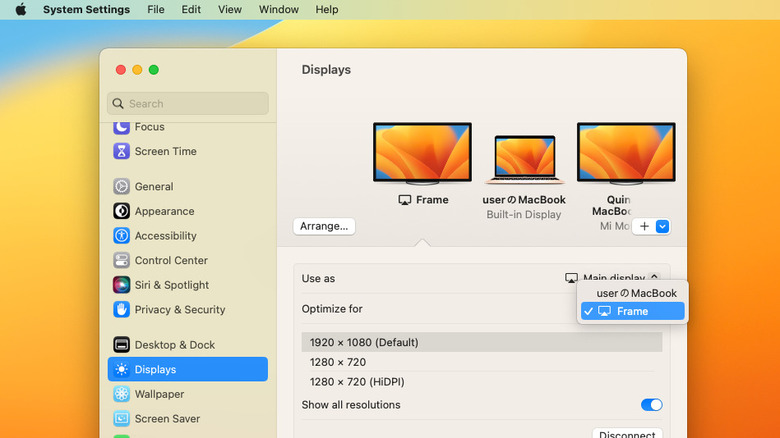Click the Accessibility icon

point(121,236)
